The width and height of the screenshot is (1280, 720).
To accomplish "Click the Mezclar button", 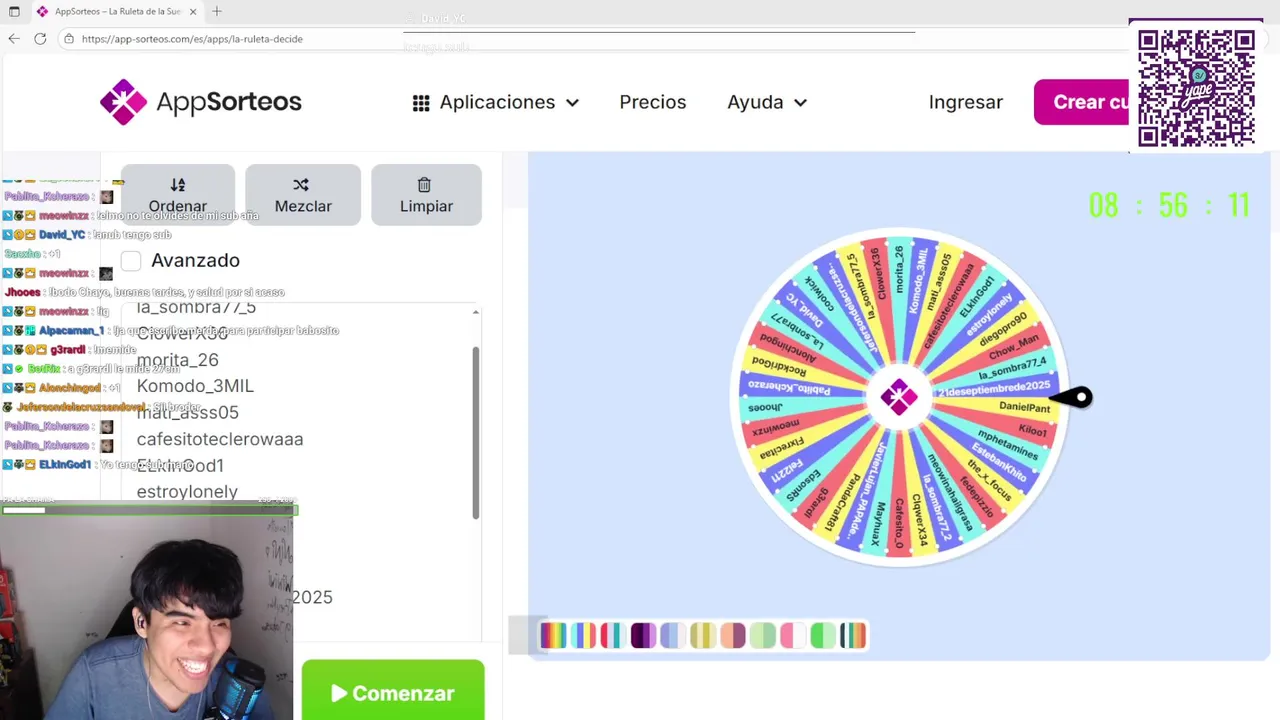I will point(303,195).
